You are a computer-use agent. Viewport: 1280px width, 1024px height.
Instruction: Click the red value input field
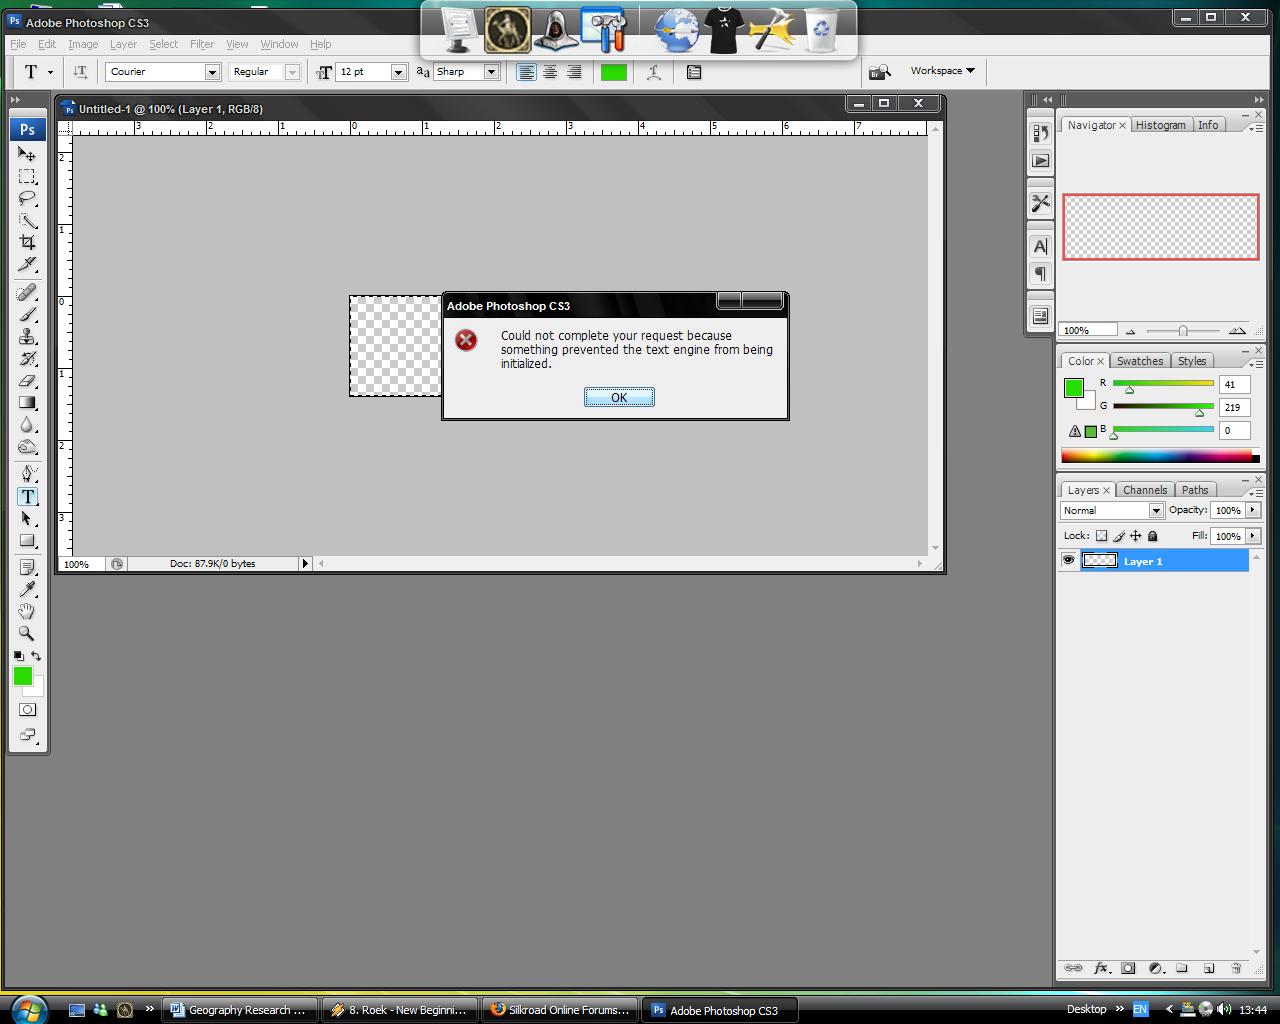click(1233, 384)
